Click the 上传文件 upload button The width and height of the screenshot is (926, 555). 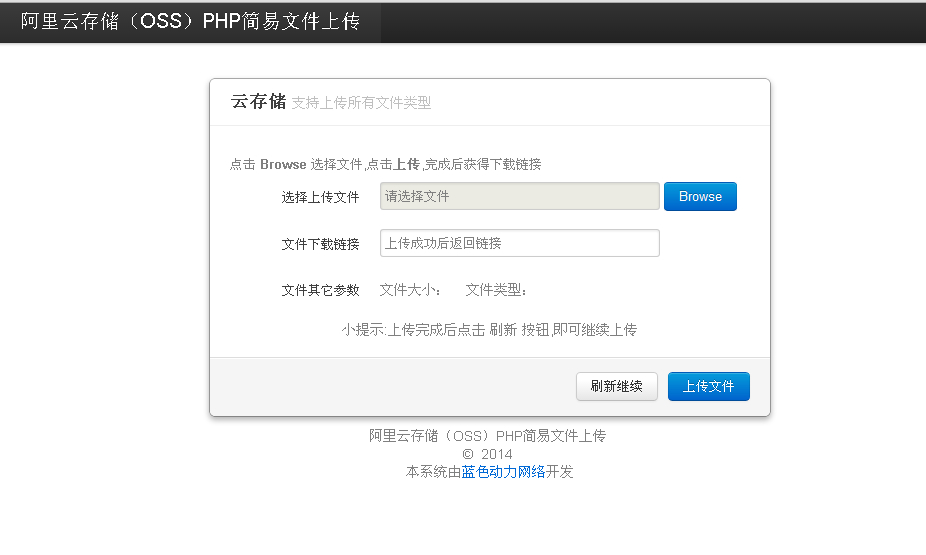[x=708, y=387]
